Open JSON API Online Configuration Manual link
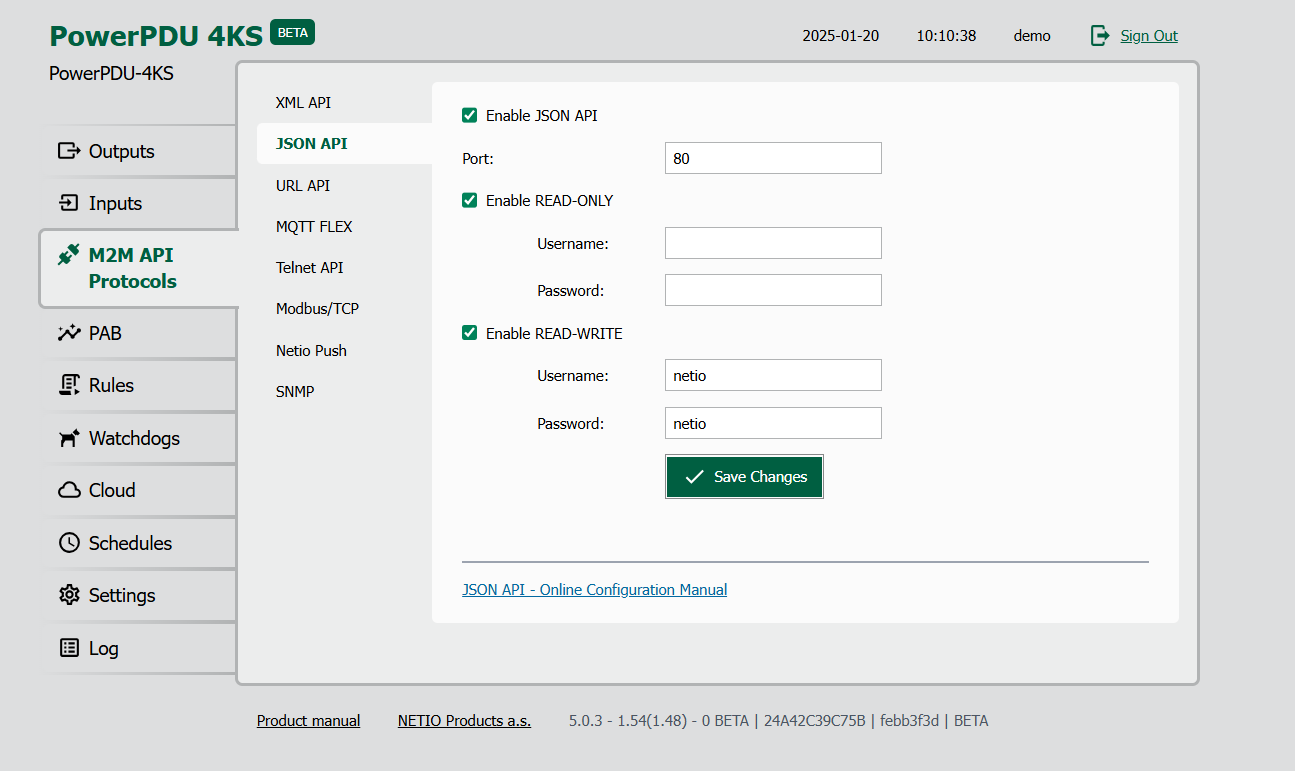The image size is (1295, 771). pos(594,589)
